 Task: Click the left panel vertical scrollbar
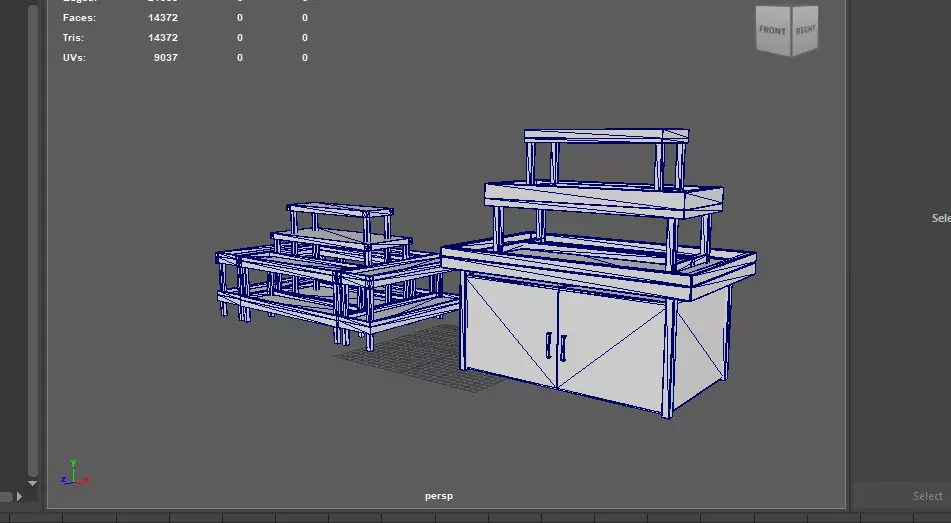pos(33,240)
